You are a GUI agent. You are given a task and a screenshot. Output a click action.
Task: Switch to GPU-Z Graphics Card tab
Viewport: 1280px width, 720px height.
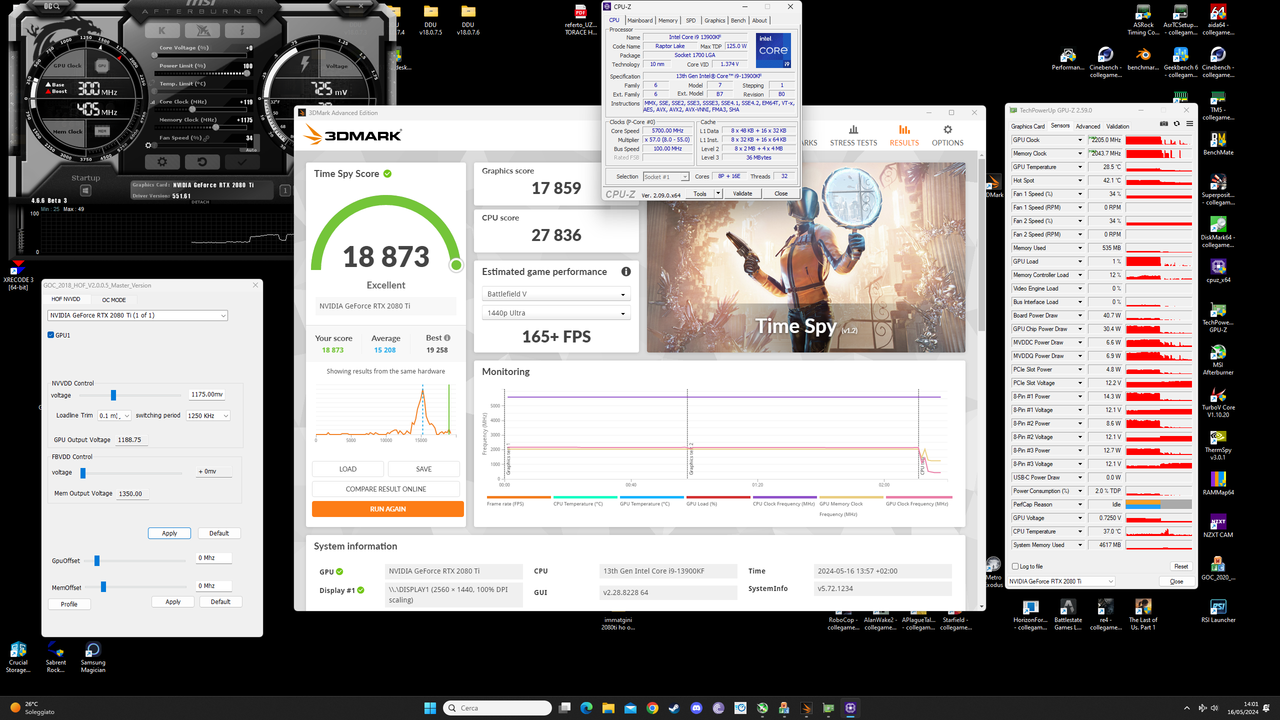pyautogui.click(x=1027, y=126)
